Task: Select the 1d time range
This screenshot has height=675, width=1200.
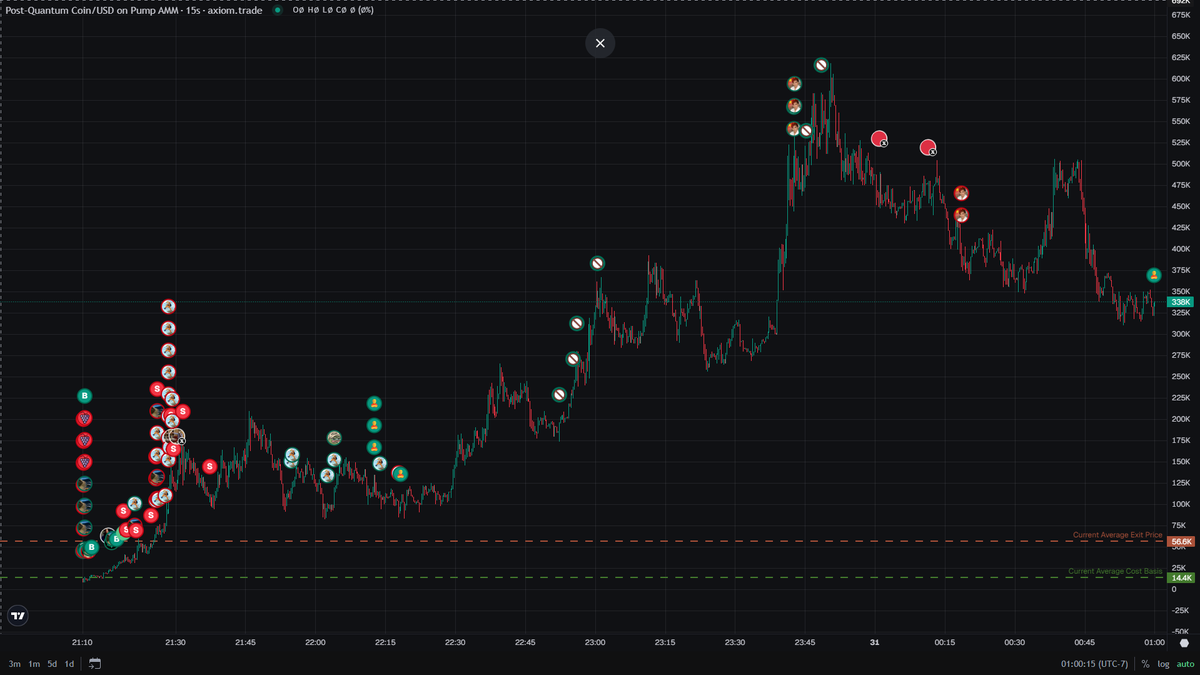Action: 69,664
